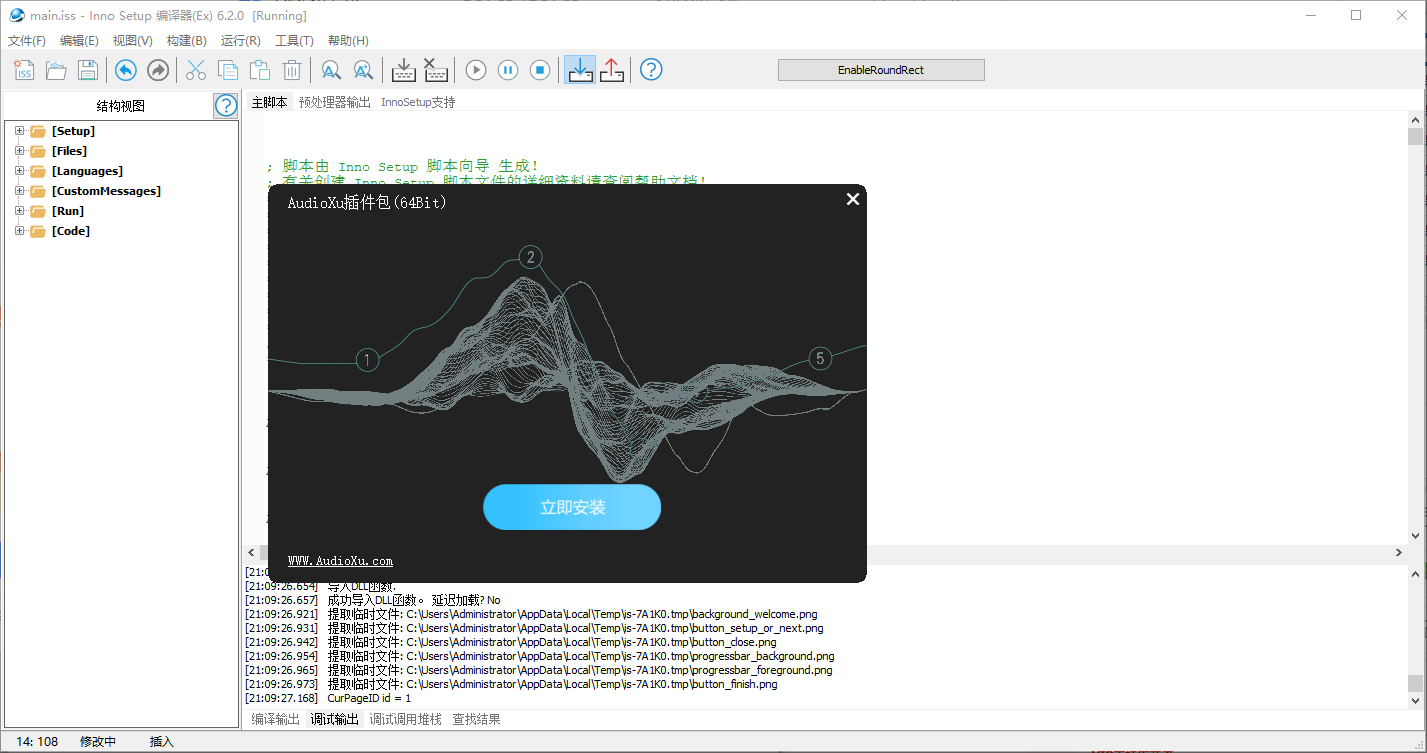Screen dimensions: 1427x753
Task: Click the scissors cut icon
Action: coord(196,70)
